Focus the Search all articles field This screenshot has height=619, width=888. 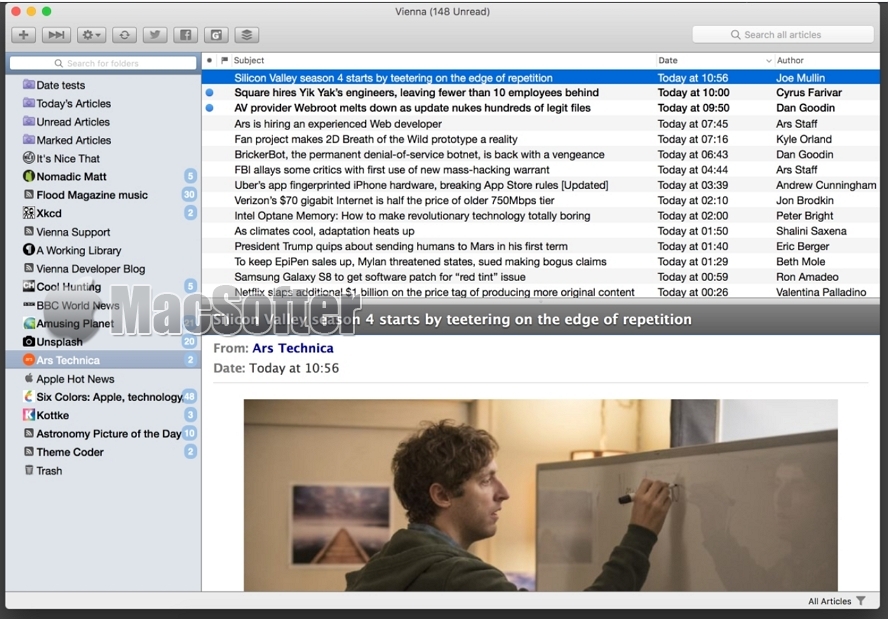(783, 35)
